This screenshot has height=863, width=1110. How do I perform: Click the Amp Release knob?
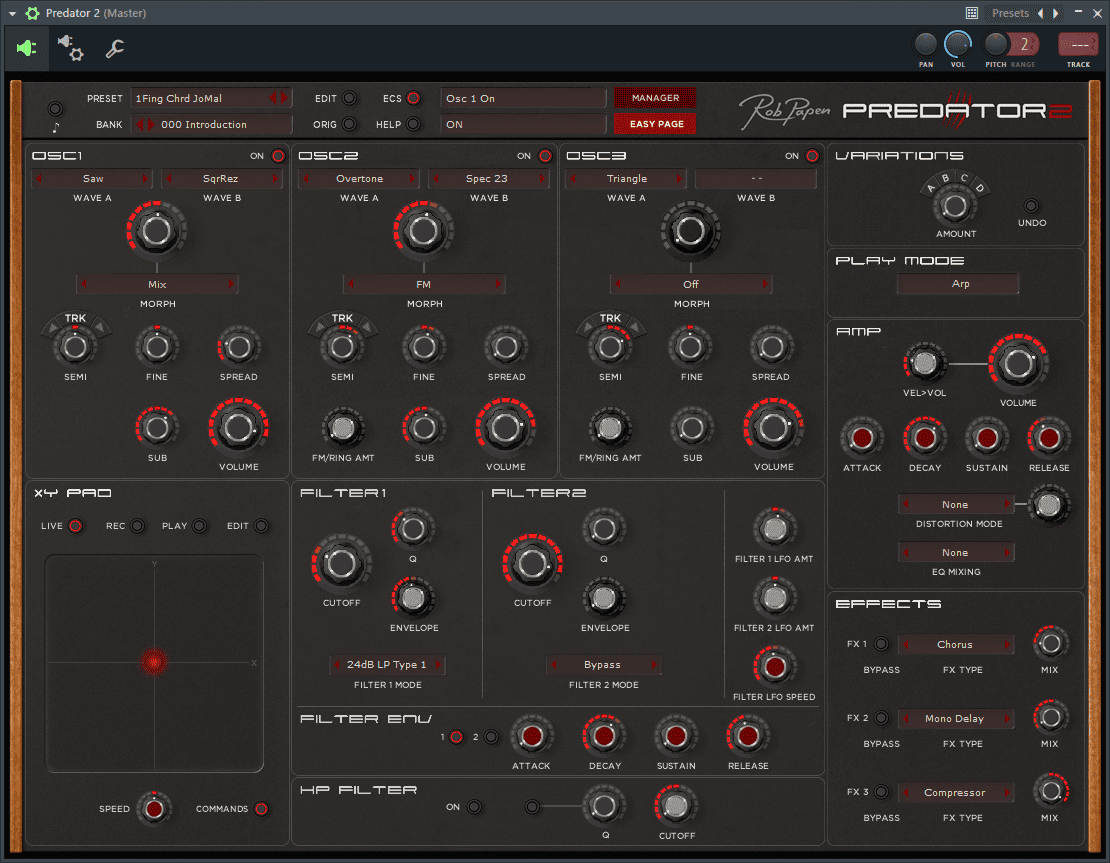(x=1048, y=438)
